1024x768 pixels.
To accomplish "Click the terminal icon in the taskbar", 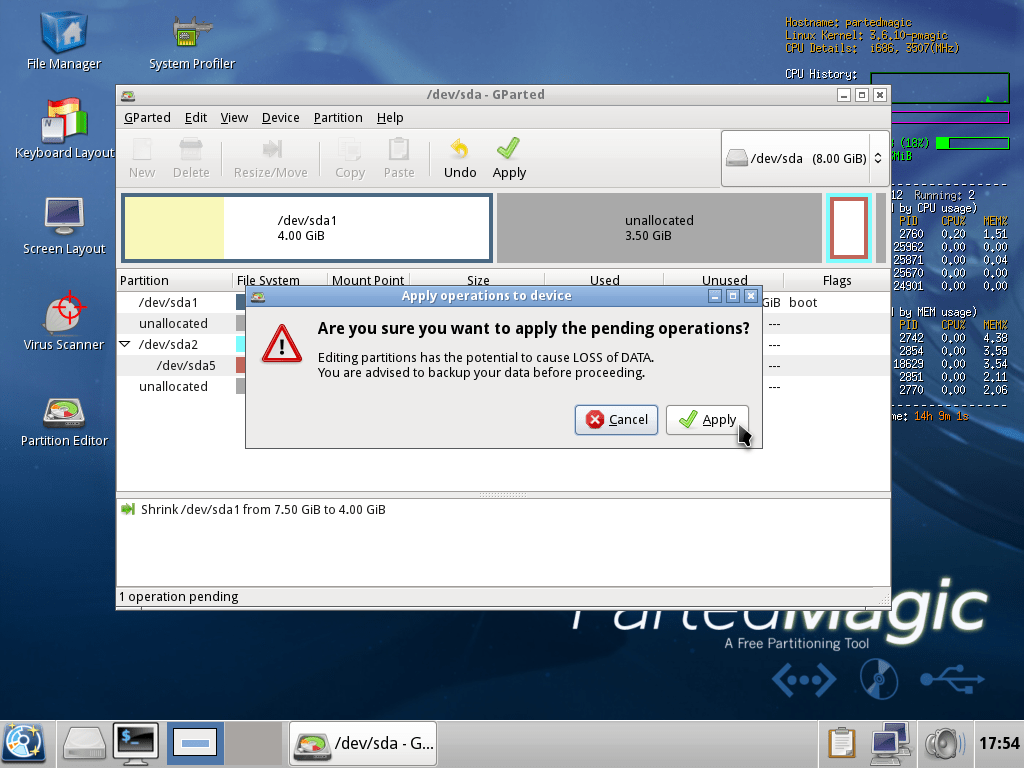I will [137, 742].
